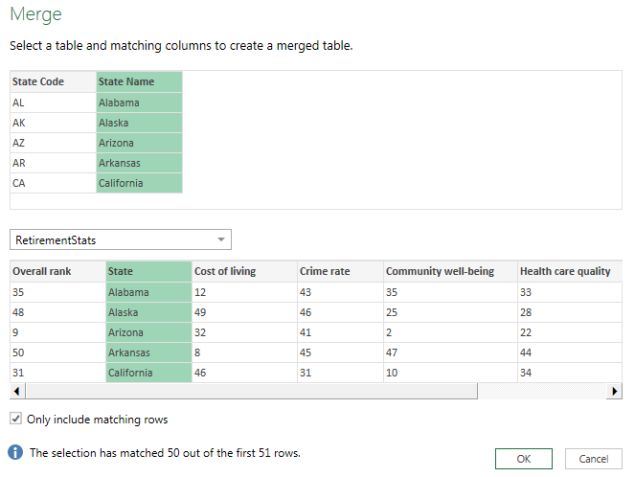This screenshot has height=477, width=635.
Task: Select the Overall rank column header
Action: (x=56, y=271)
